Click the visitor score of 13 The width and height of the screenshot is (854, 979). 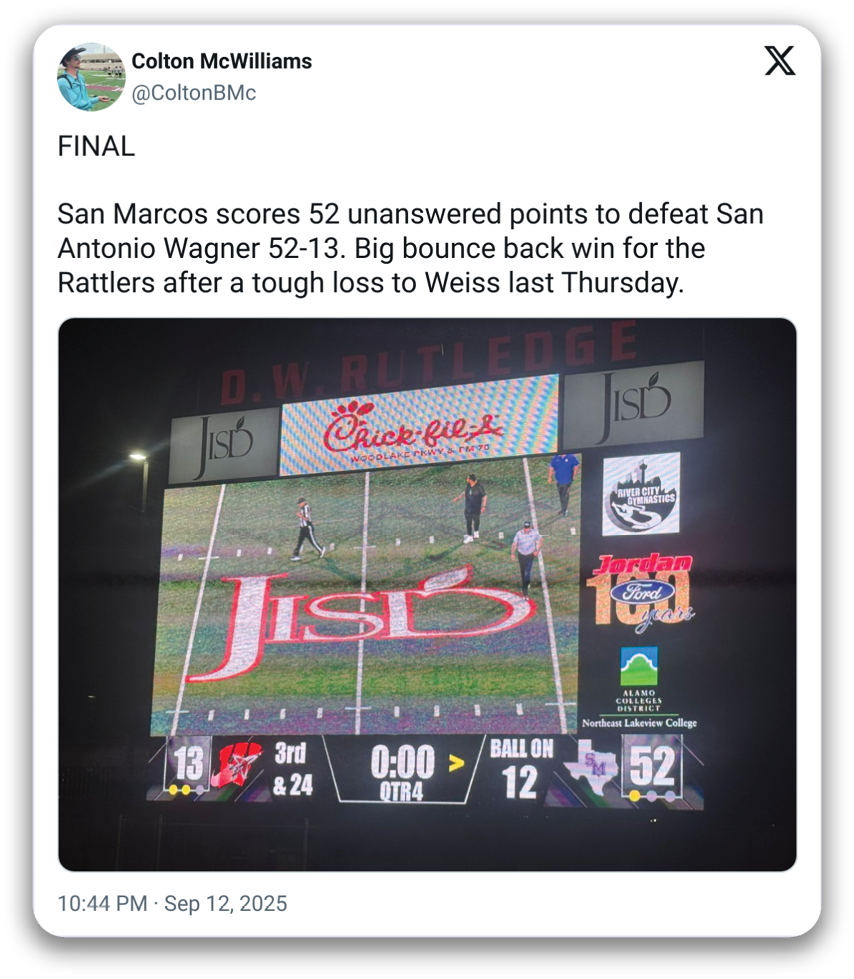[188, 766]
